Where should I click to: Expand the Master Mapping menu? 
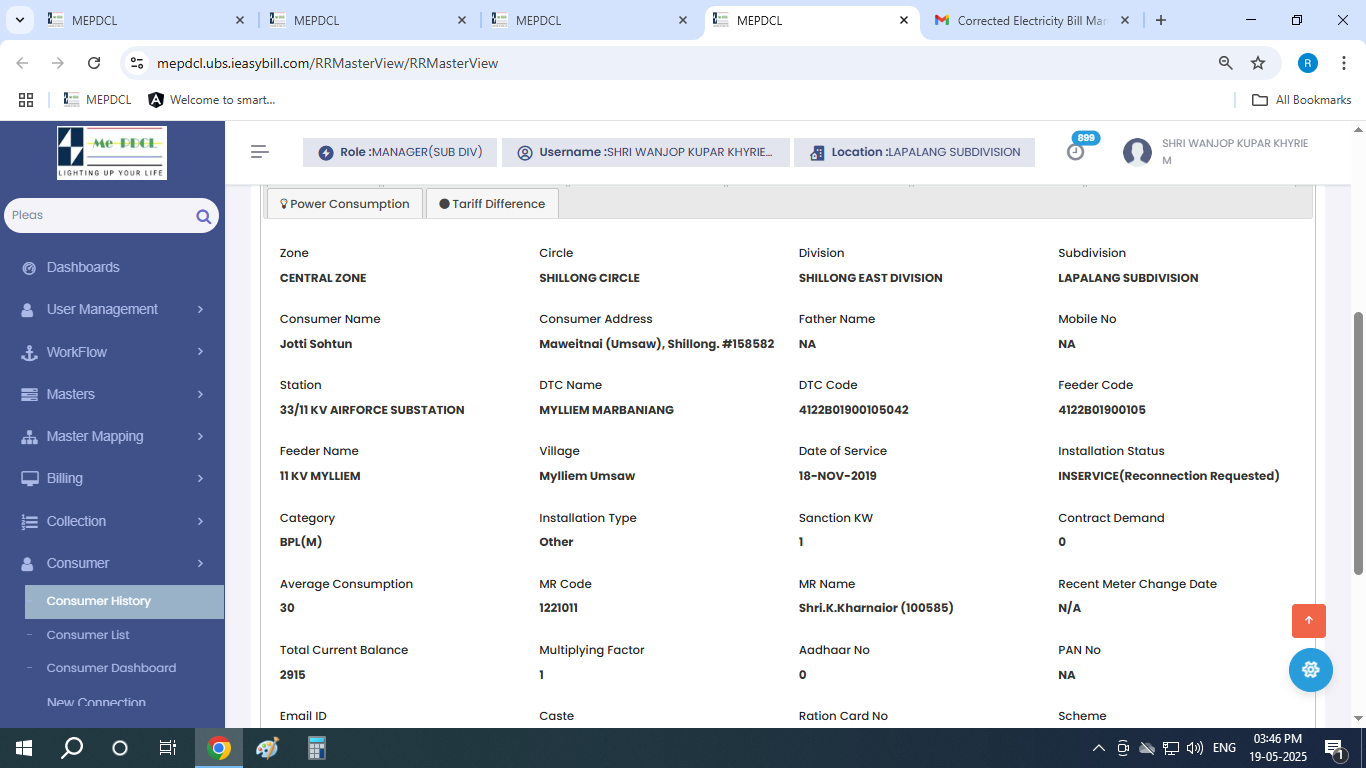(112, 437)
